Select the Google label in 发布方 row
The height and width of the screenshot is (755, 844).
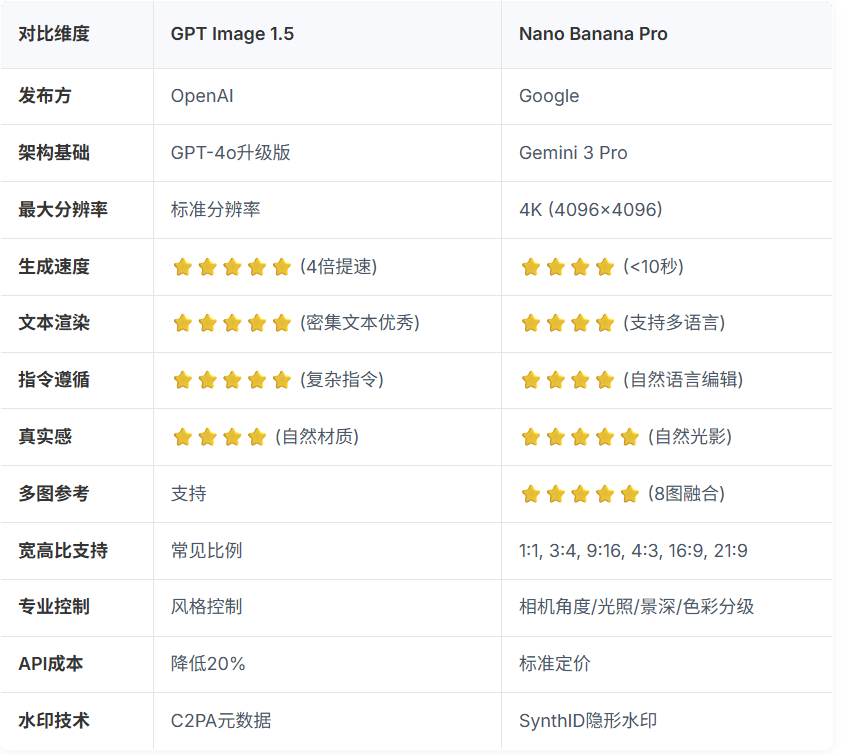click(x=548, y=96)
